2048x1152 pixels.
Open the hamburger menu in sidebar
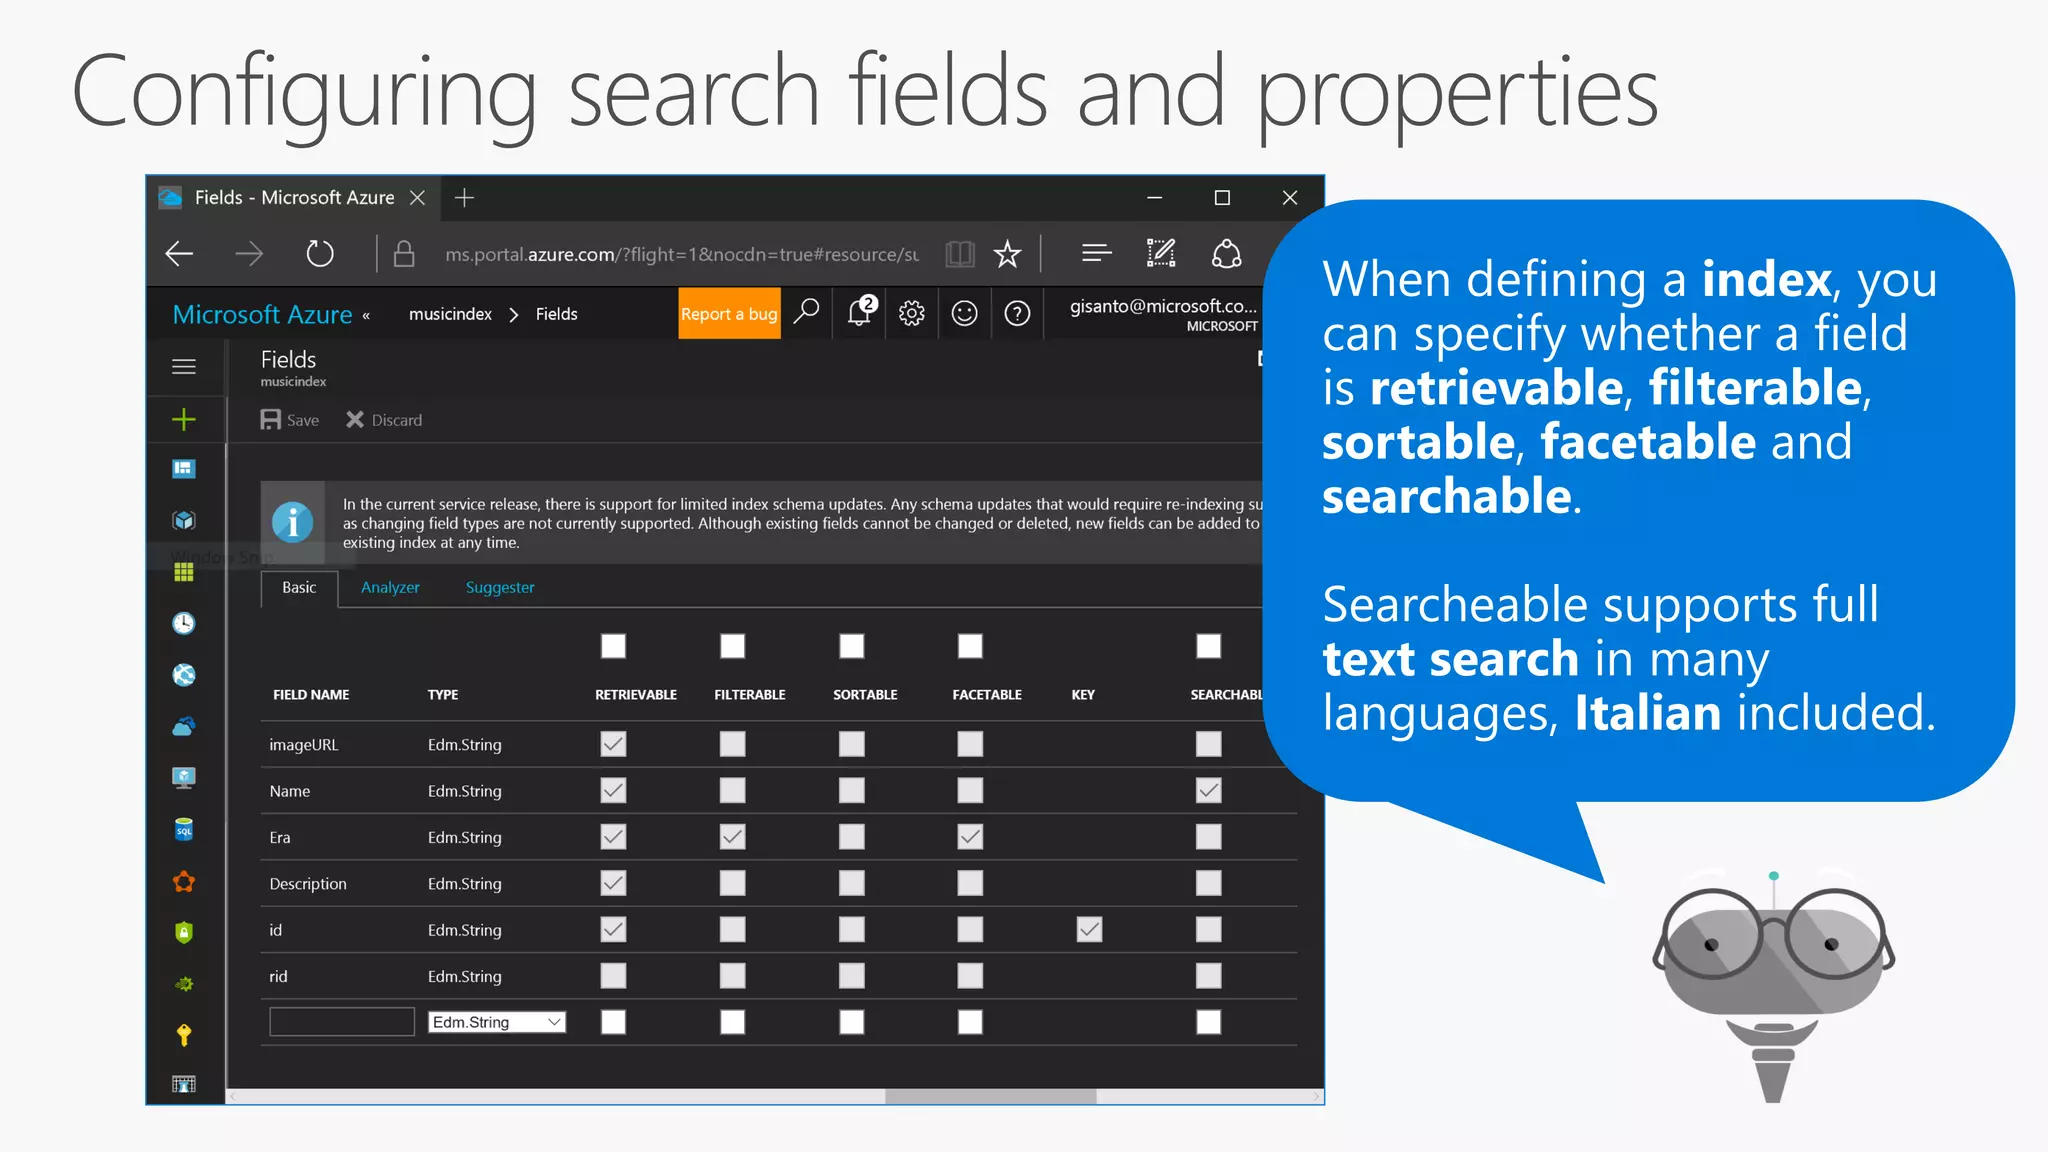[x=184, y=367]
